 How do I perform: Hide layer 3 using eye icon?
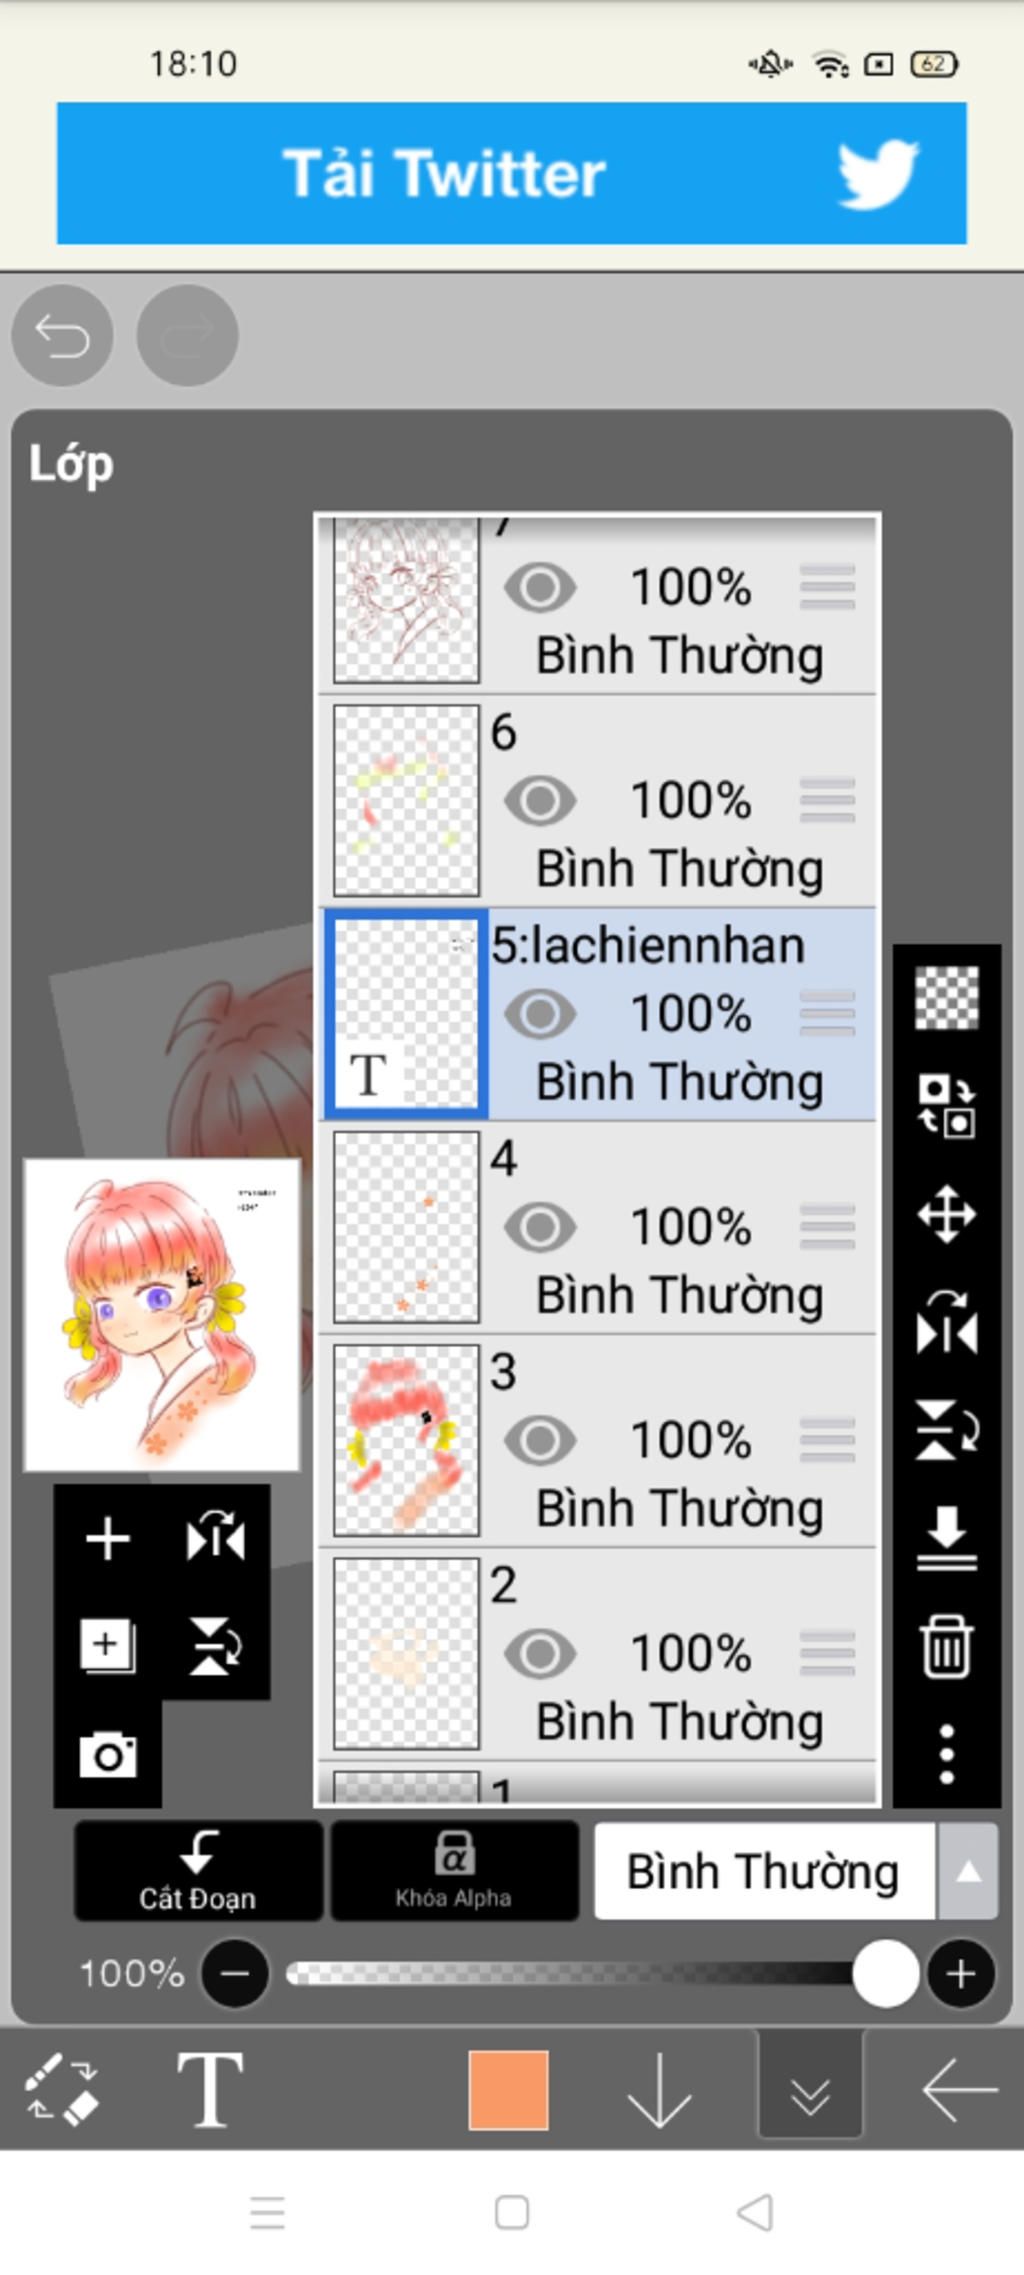point(540,1440)
